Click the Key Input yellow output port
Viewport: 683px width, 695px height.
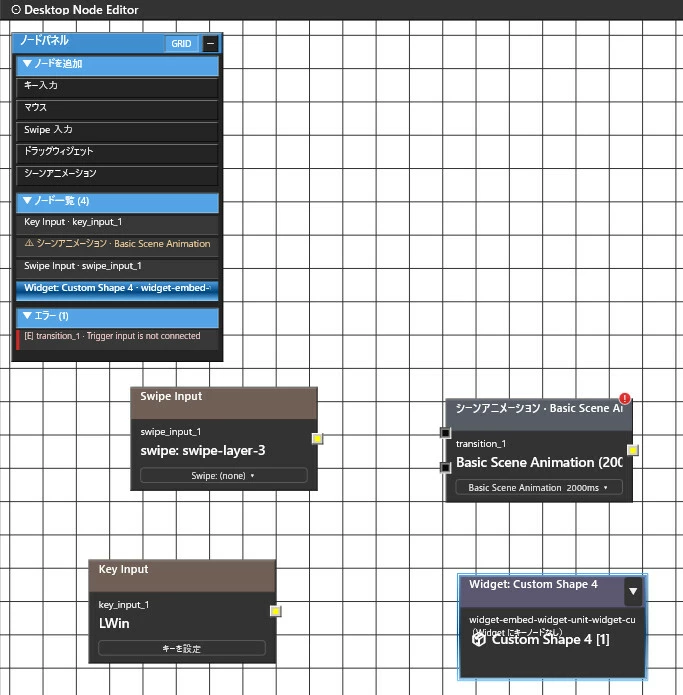coord(275,611)
